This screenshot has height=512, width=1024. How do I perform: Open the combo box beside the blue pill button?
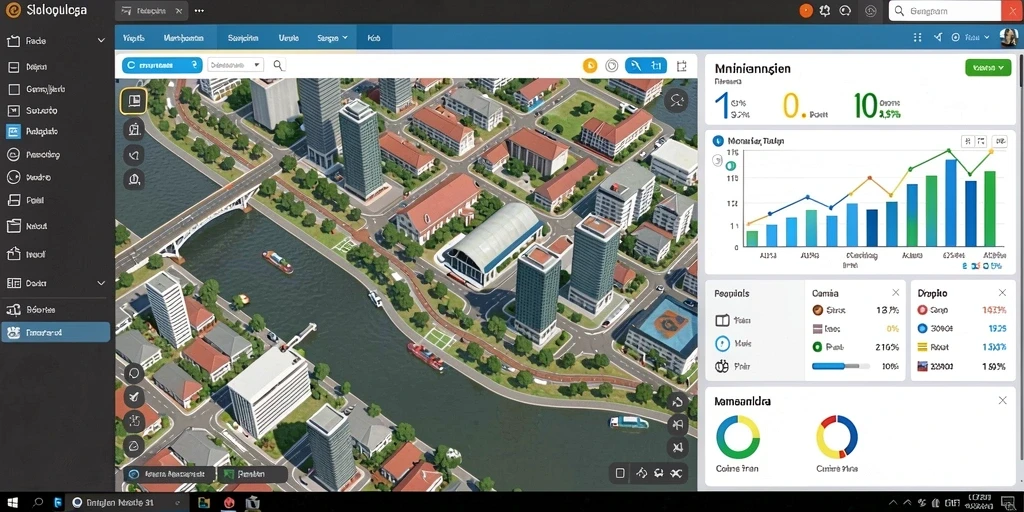235,65
